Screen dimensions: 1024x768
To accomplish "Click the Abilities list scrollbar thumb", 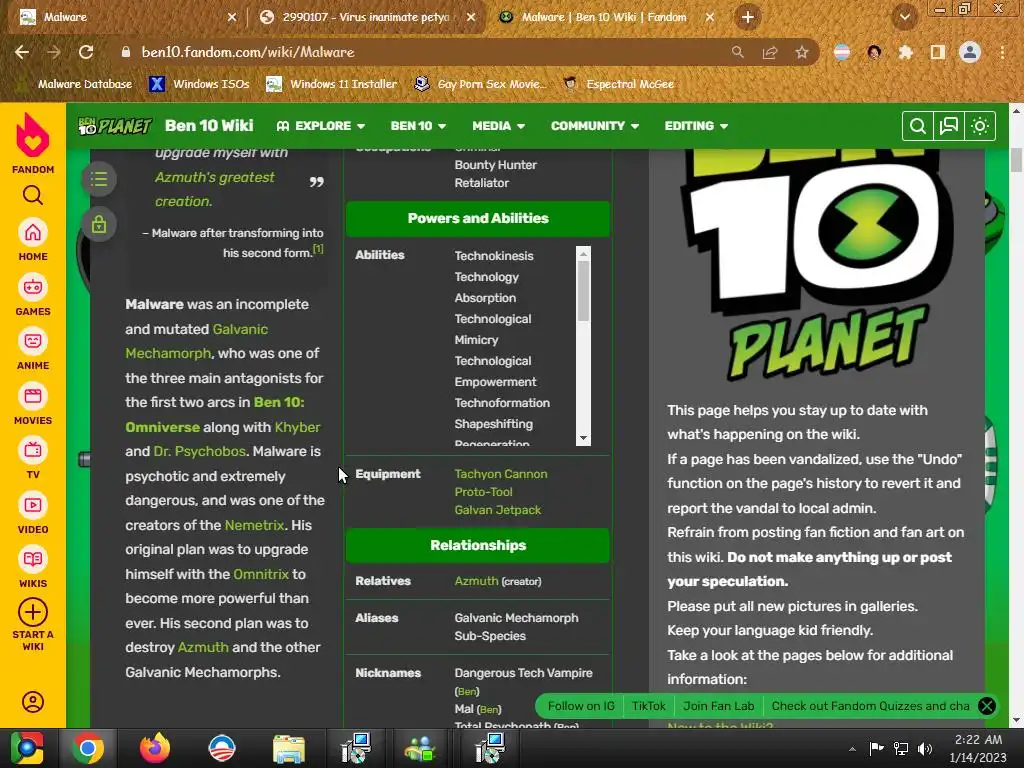I will click(583, 291).
